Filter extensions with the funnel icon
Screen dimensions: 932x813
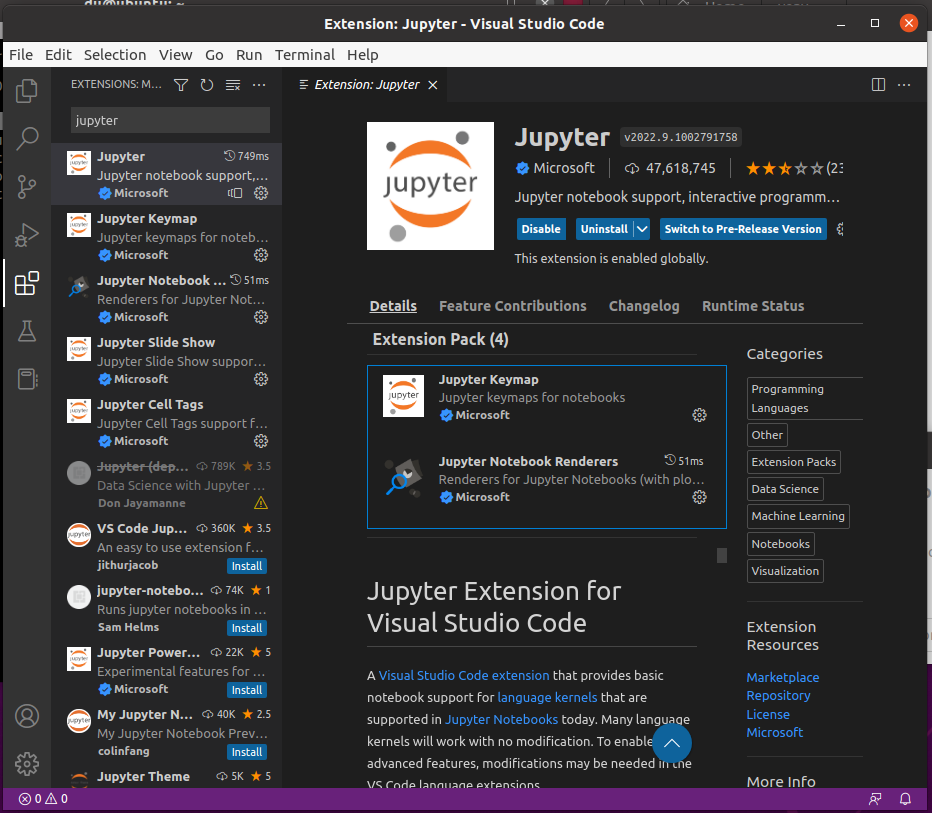(181, 85)
